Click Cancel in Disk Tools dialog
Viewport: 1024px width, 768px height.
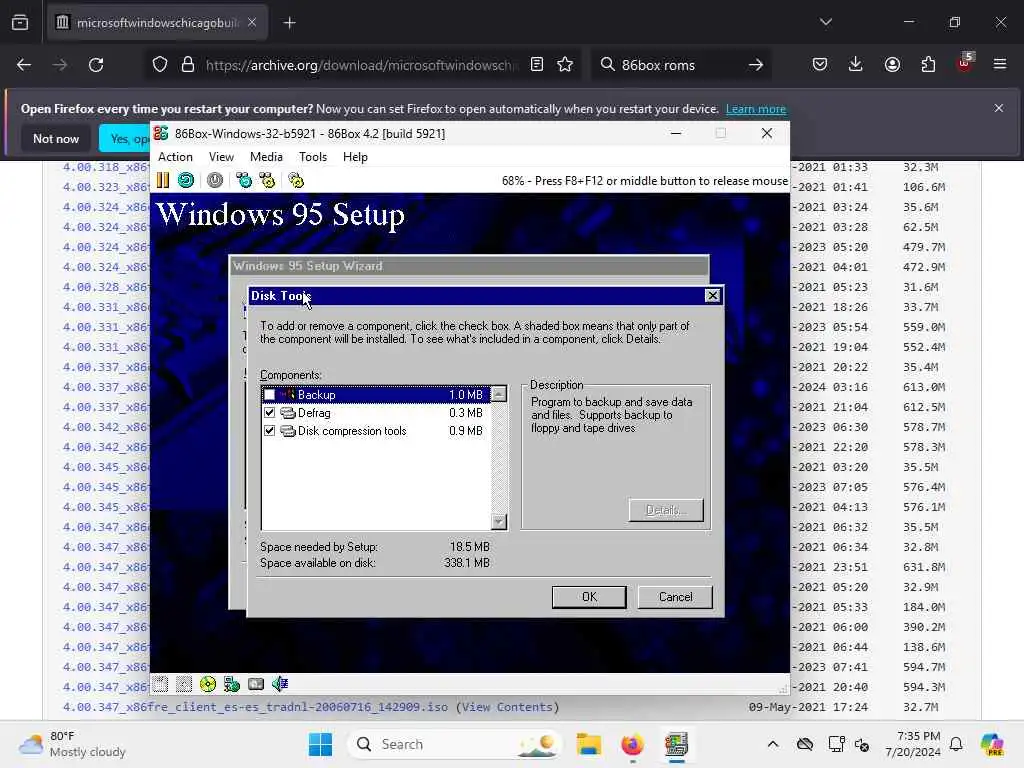675,597
